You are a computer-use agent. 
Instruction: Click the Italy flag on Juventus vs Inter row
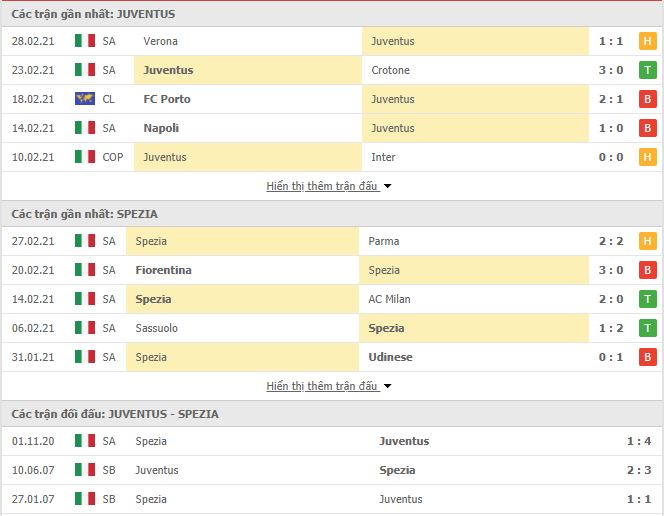coord(85,157)
